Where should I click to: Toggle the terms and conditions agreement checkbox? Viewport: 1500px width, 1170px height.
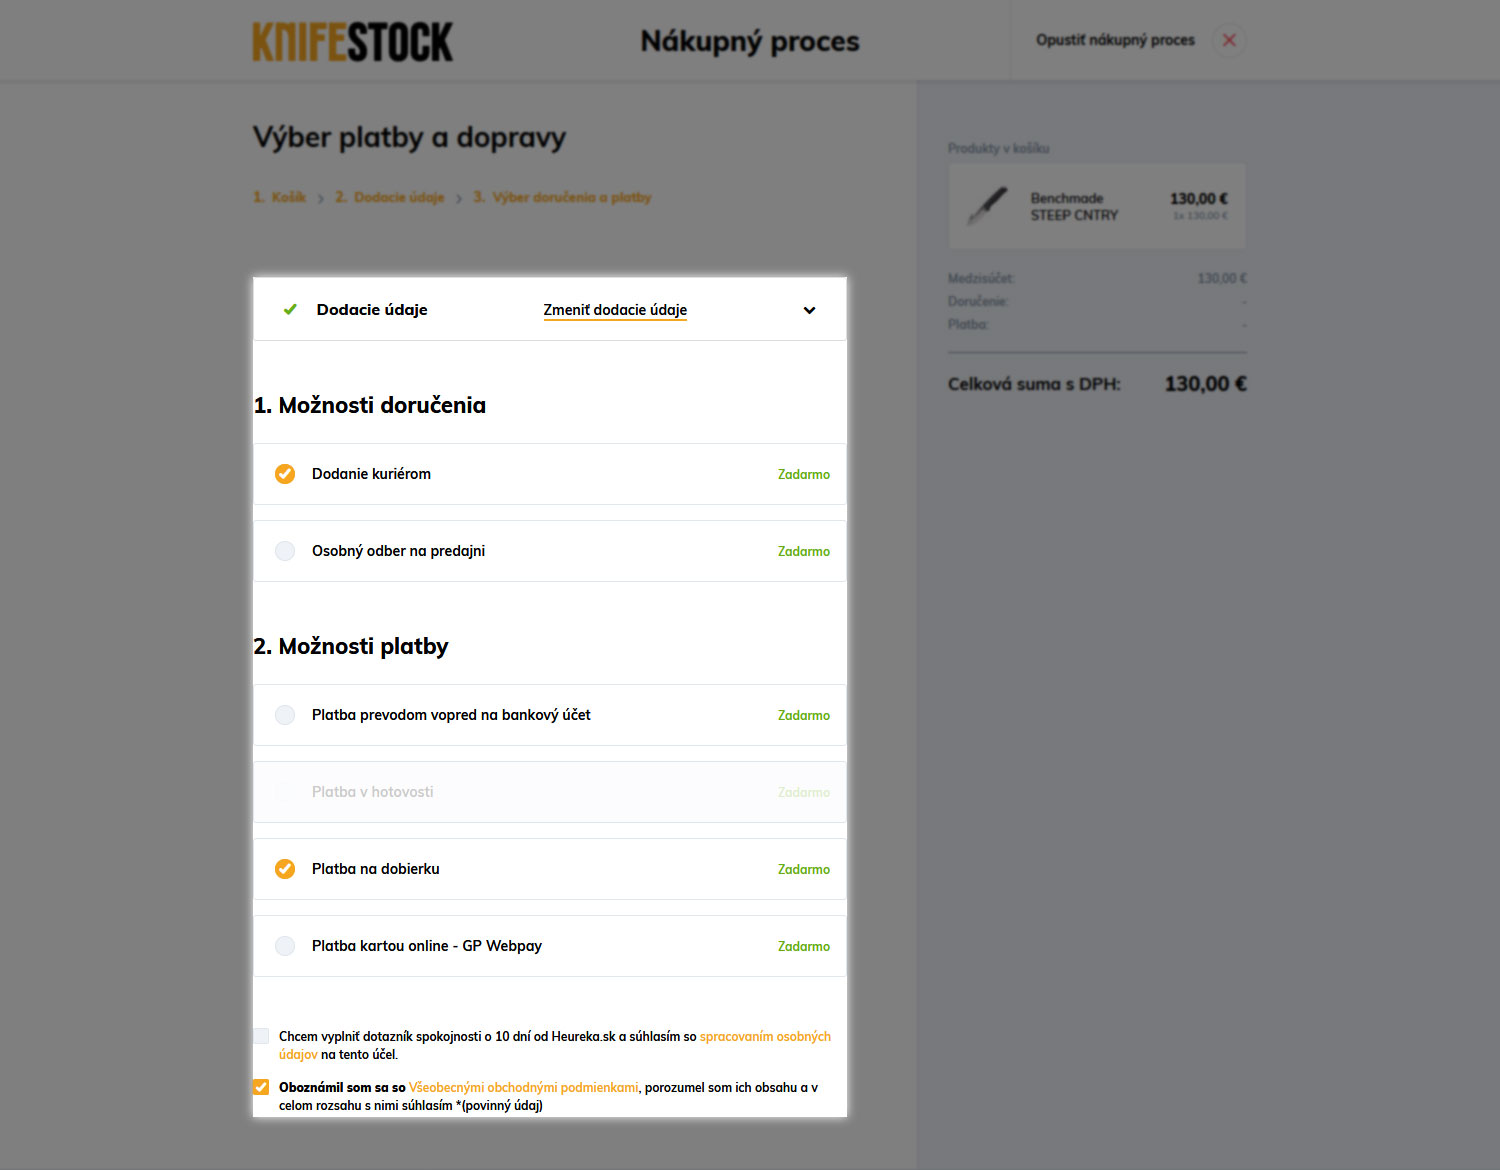tap(261, 1087)
